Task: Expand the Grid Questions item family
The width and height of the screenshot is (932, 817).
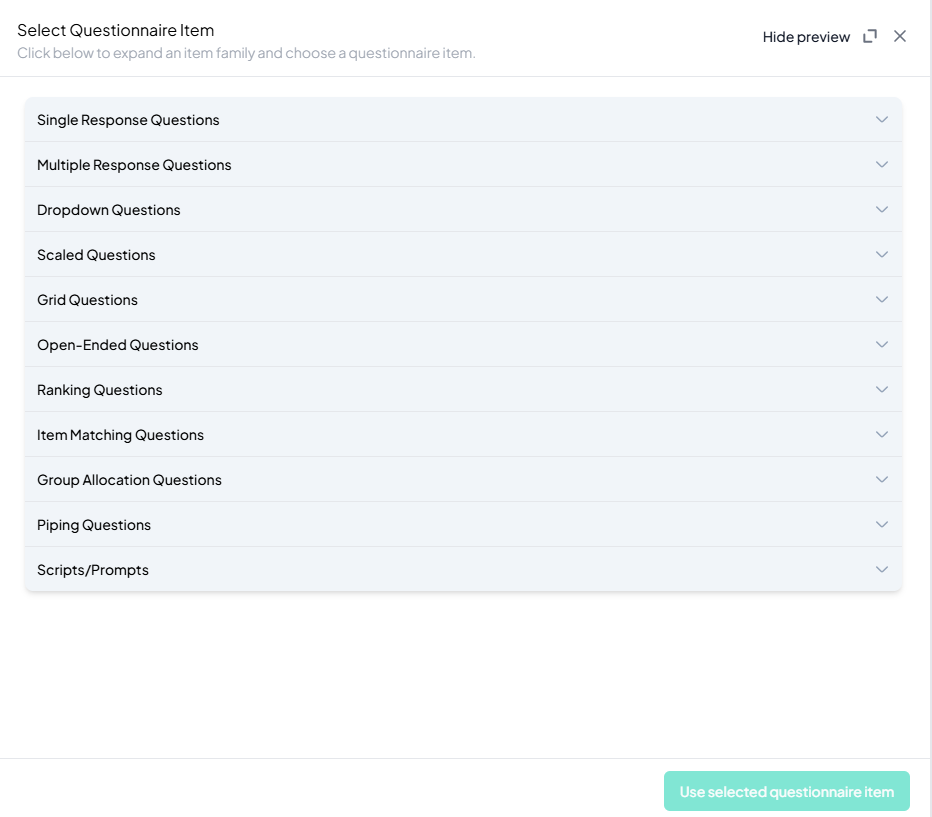Action: tap(87, 300)
